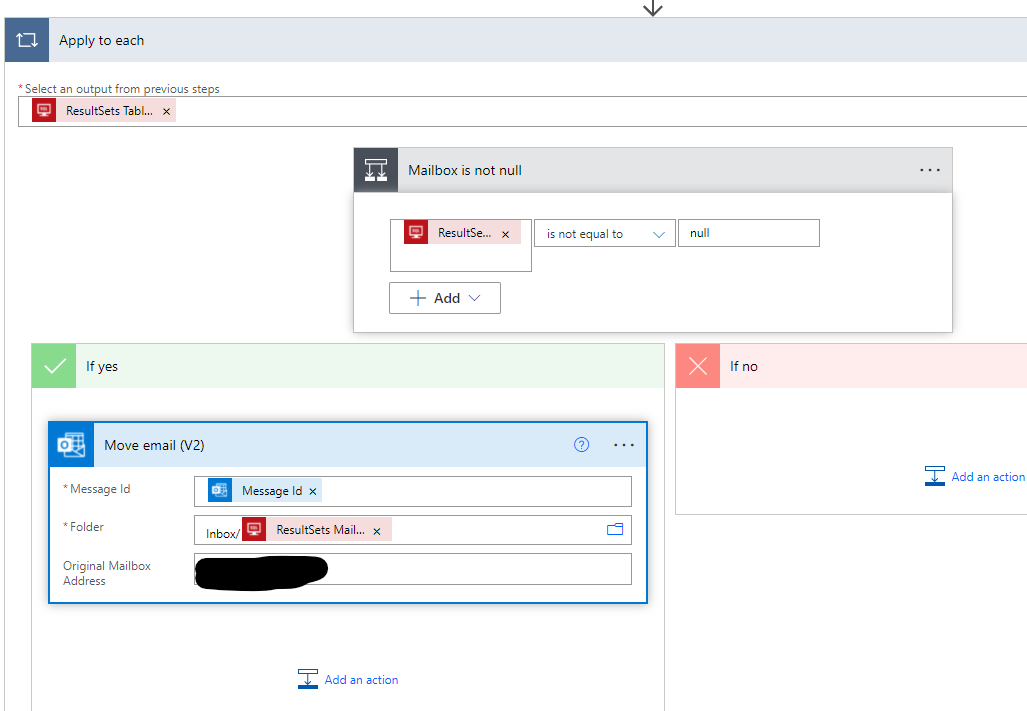Click into the Message Id field
The width and height of the screenshot is (1027, 711).
(413, 491)
